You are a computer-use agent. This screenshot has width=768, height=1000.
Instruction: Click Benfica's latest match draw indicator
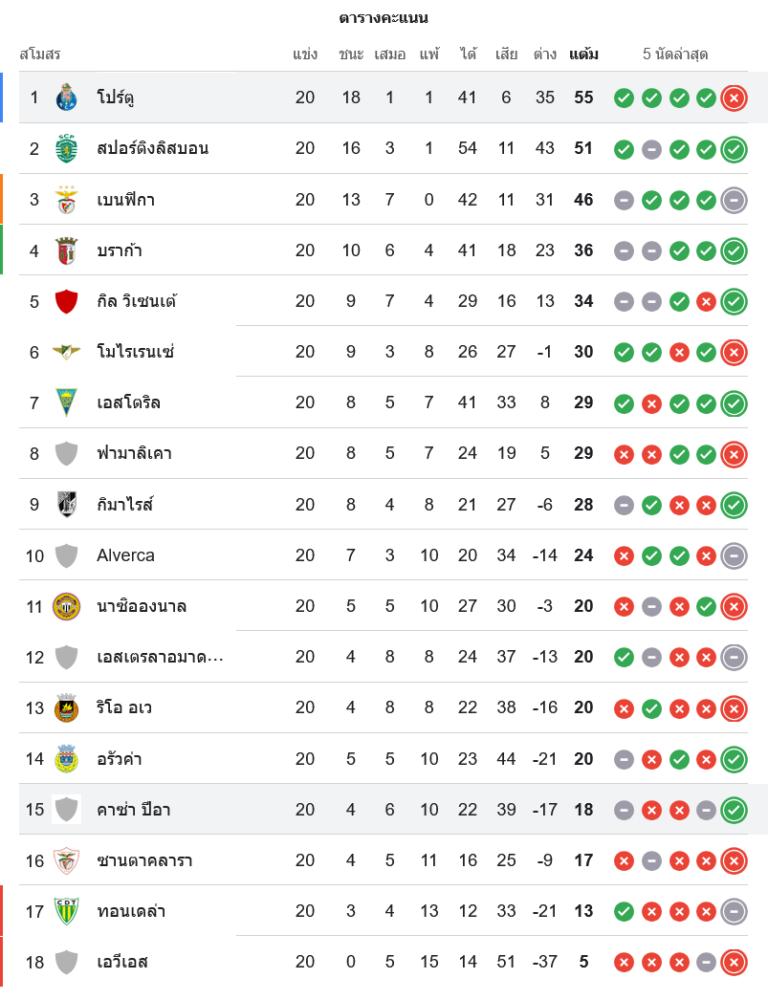[x=734, y=200]
